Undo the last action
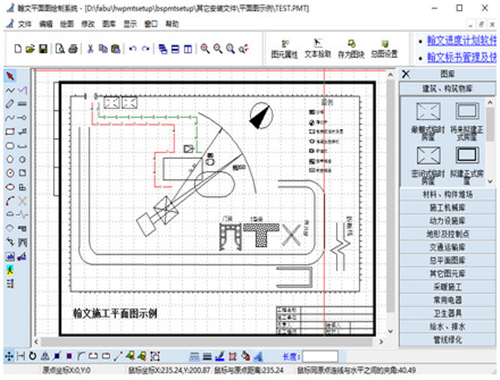500x380 pixels. click(x=133, y=49)
